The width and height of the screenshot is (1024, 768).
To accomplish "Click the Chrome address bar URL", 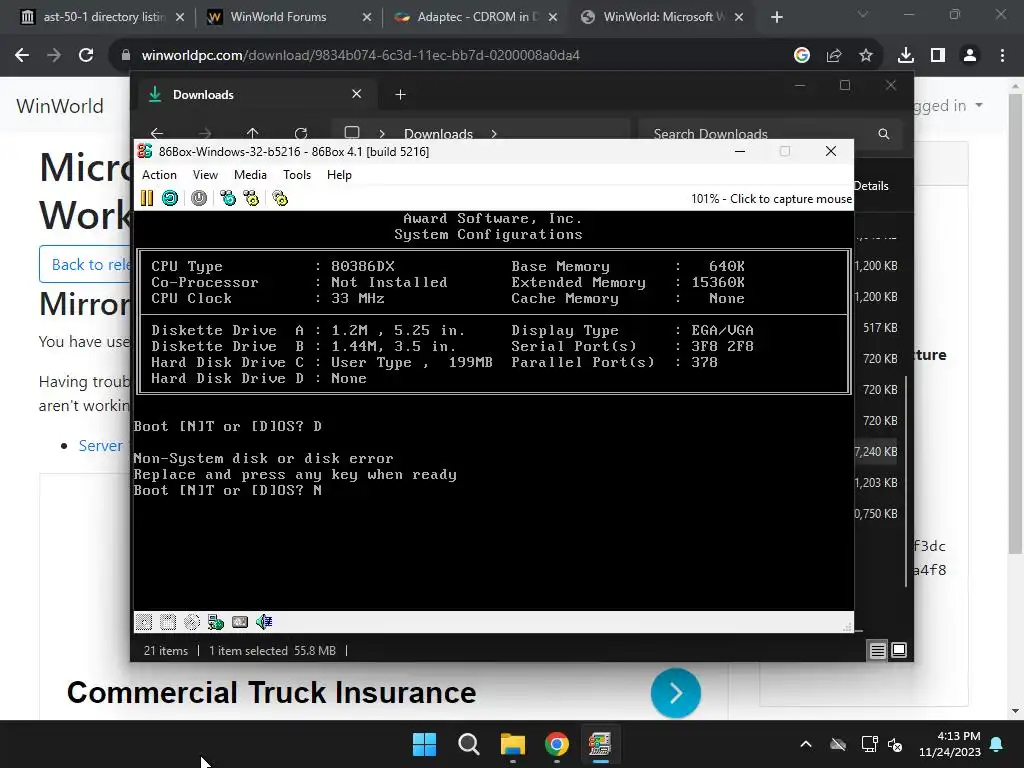I will pyautogui.click(x=360, y=56).
